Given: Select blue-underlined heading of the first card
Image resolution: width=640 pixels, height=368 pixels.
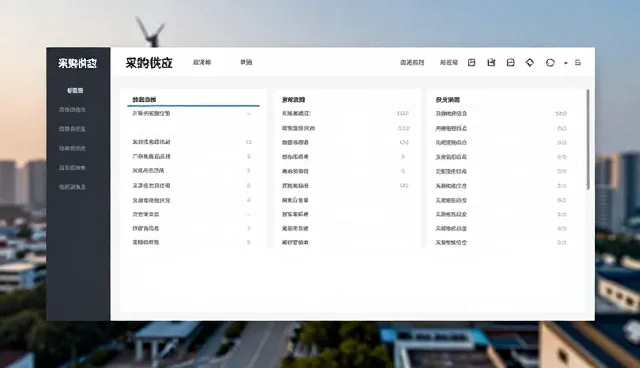Looking at the screenshot, I should (144, 100).
